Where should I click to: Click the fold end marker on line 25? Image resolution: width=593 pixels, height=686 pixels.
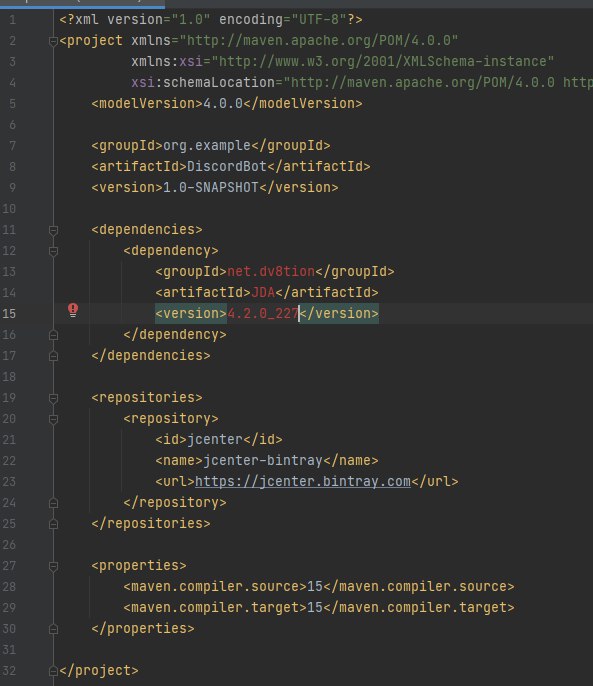[53, 524]
